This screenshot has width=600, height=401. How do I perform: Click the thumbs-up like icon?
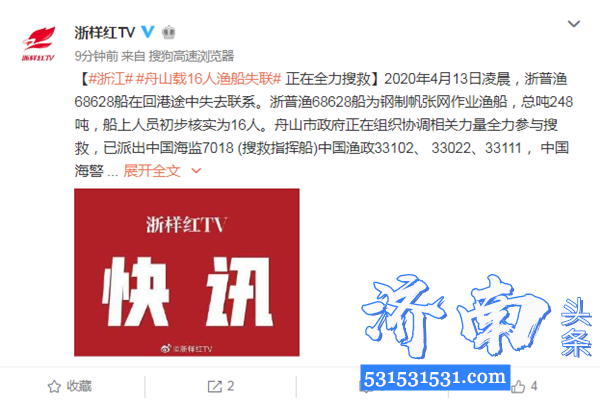tap(518, 386)
